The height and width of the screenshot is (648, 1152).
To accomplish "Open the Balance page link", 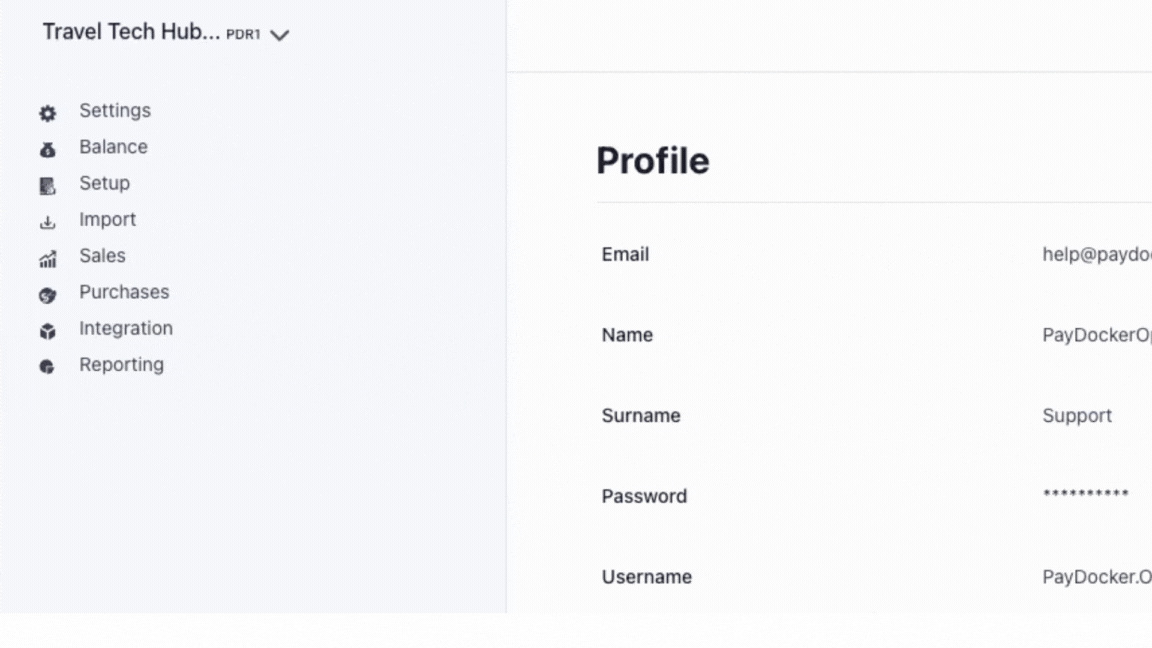I will point(113,147).
